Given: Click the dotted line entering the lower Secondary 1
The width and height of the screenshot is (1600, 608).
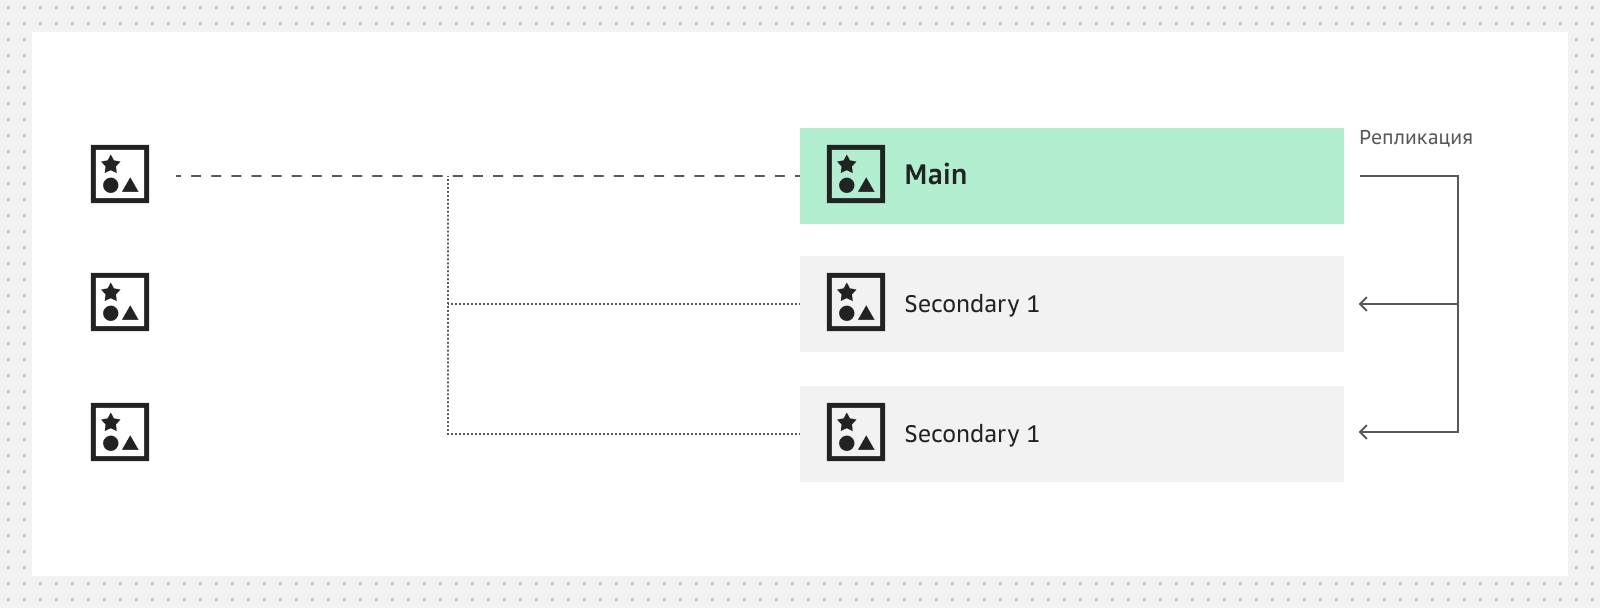Looking at the screenshot, I should coord(620,434).
